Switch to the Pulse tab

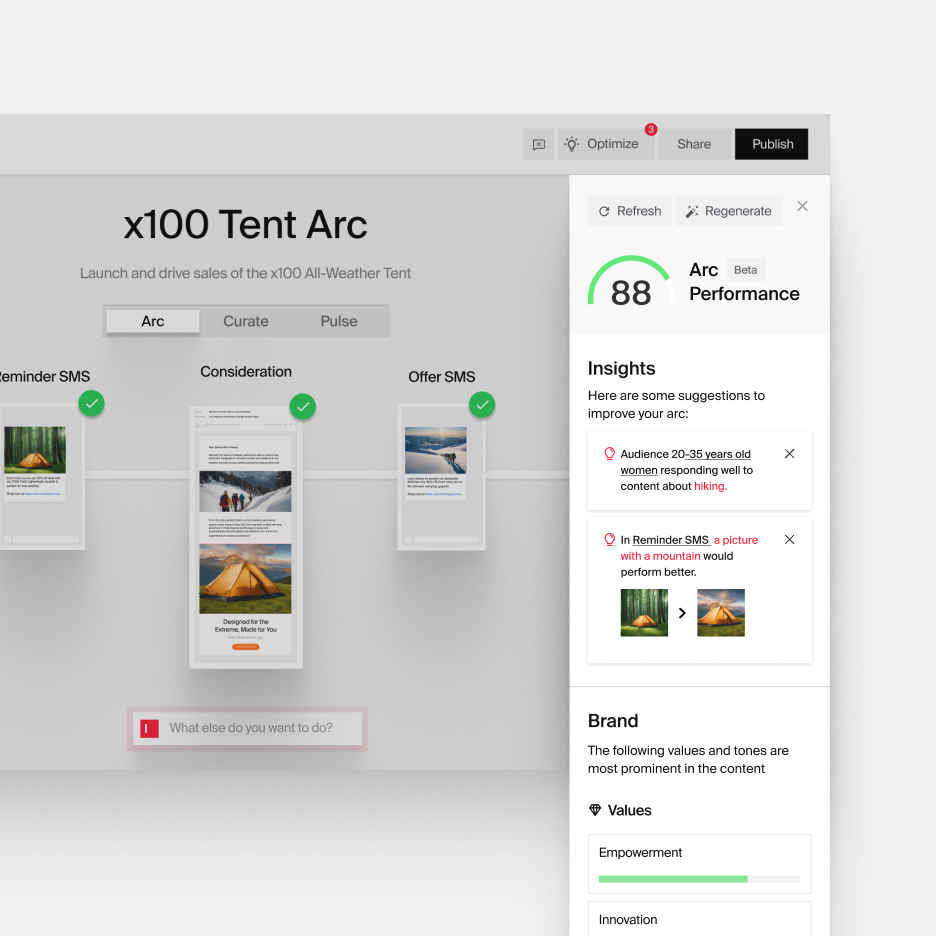coord(338,321)
